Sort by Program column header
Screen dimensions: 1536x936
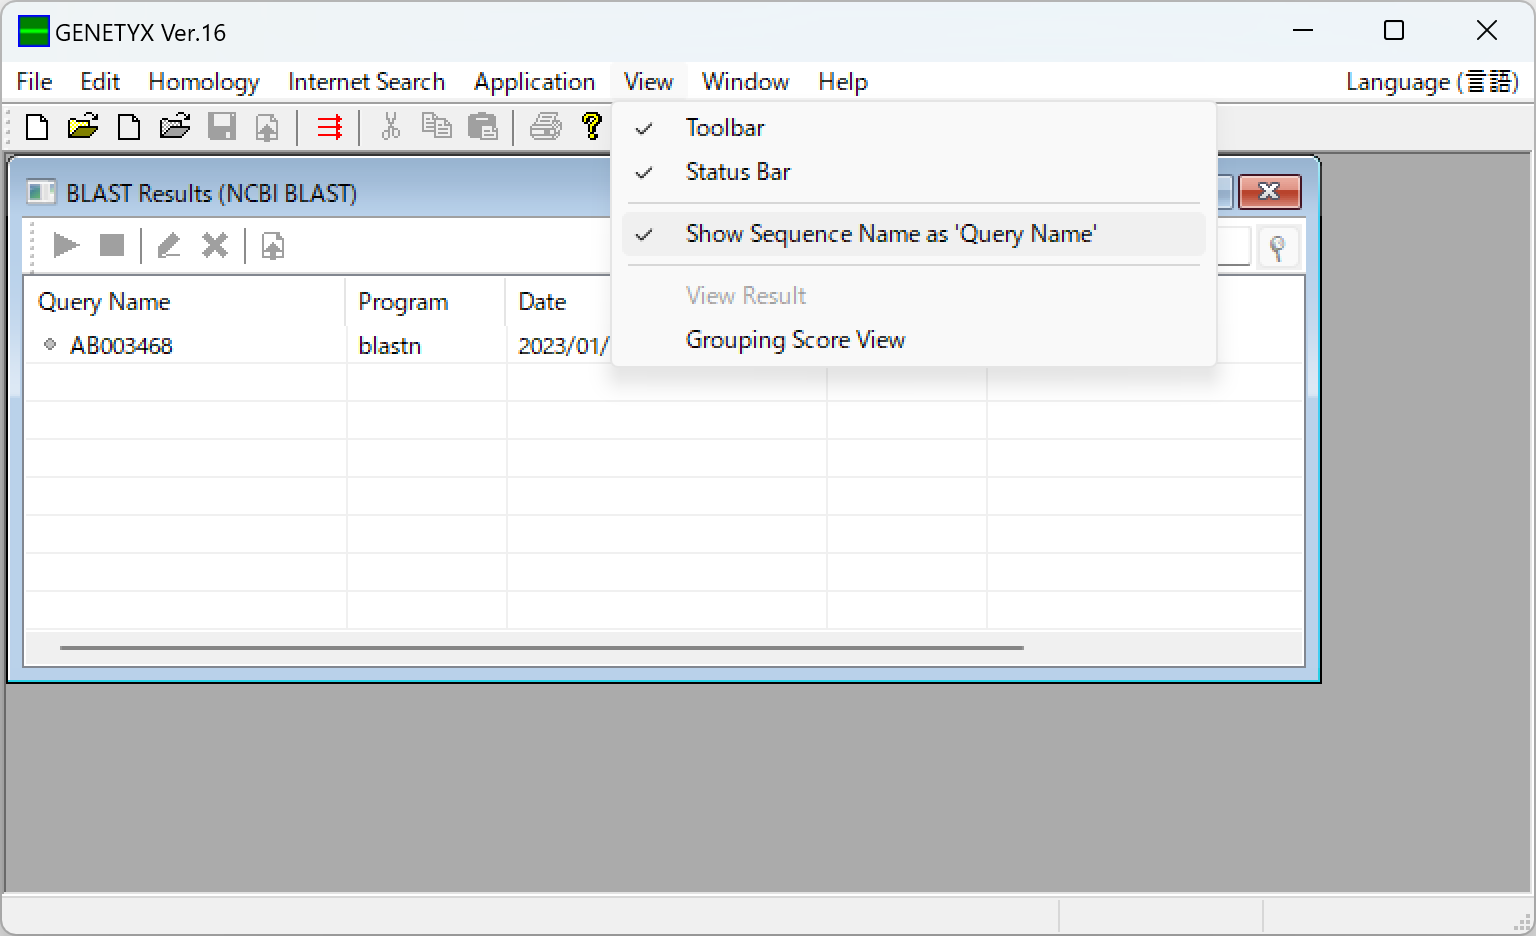(426, 302)
